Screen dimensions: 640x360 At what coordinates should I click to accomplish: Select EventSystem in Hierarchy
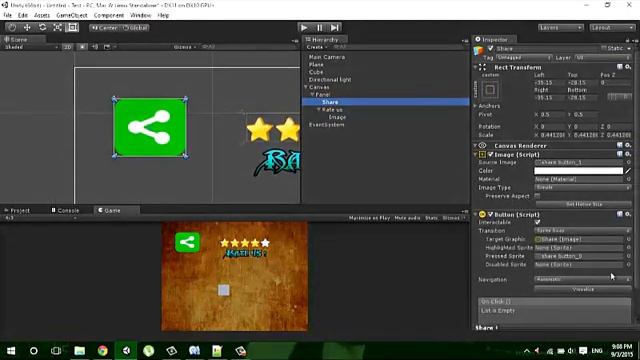(x=327, y=124)
